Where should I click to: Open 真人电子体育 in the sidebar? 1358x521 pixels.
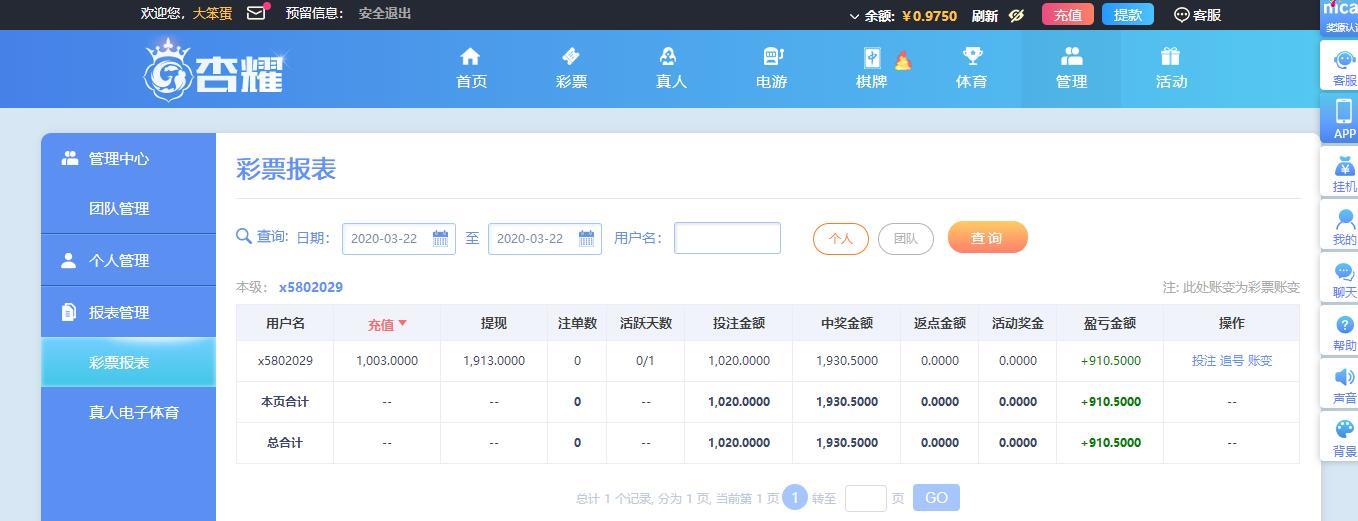133,412
